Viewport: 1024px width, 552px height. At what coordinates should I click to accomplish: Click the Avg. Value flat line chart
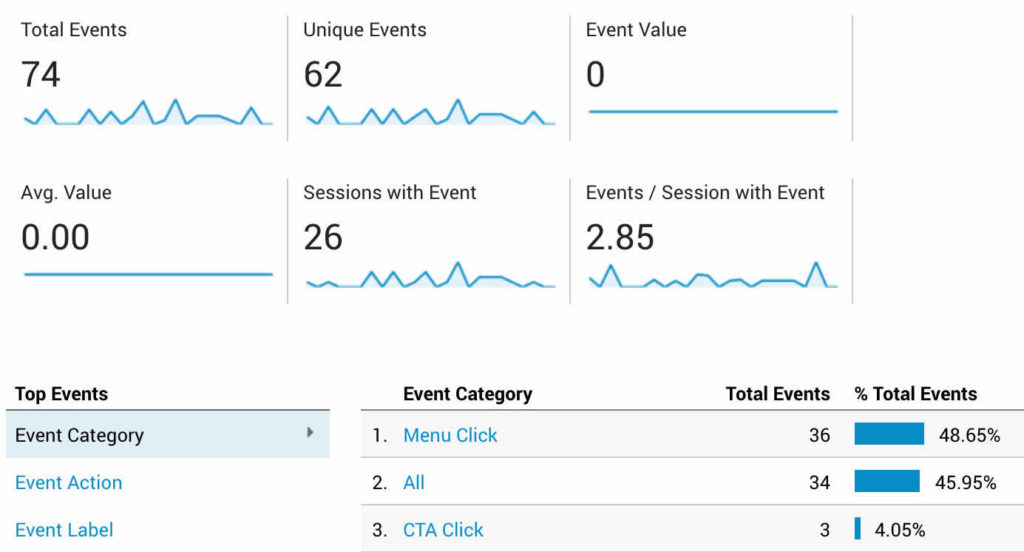click(x=148, y=273)
